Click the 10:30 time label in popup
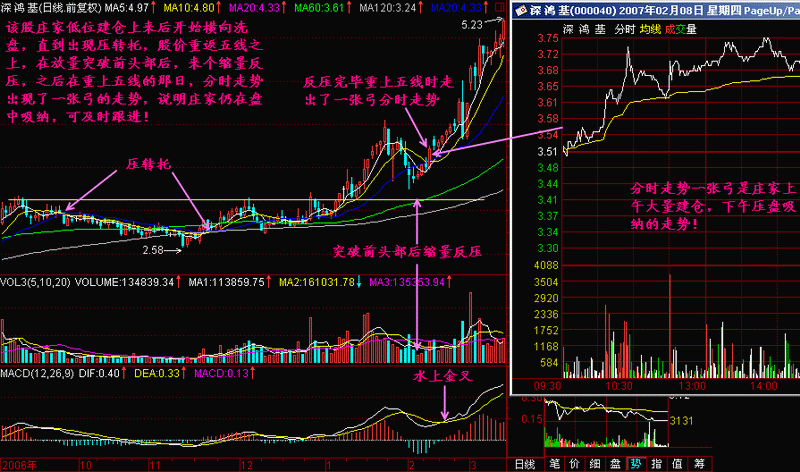 point(619,386)
